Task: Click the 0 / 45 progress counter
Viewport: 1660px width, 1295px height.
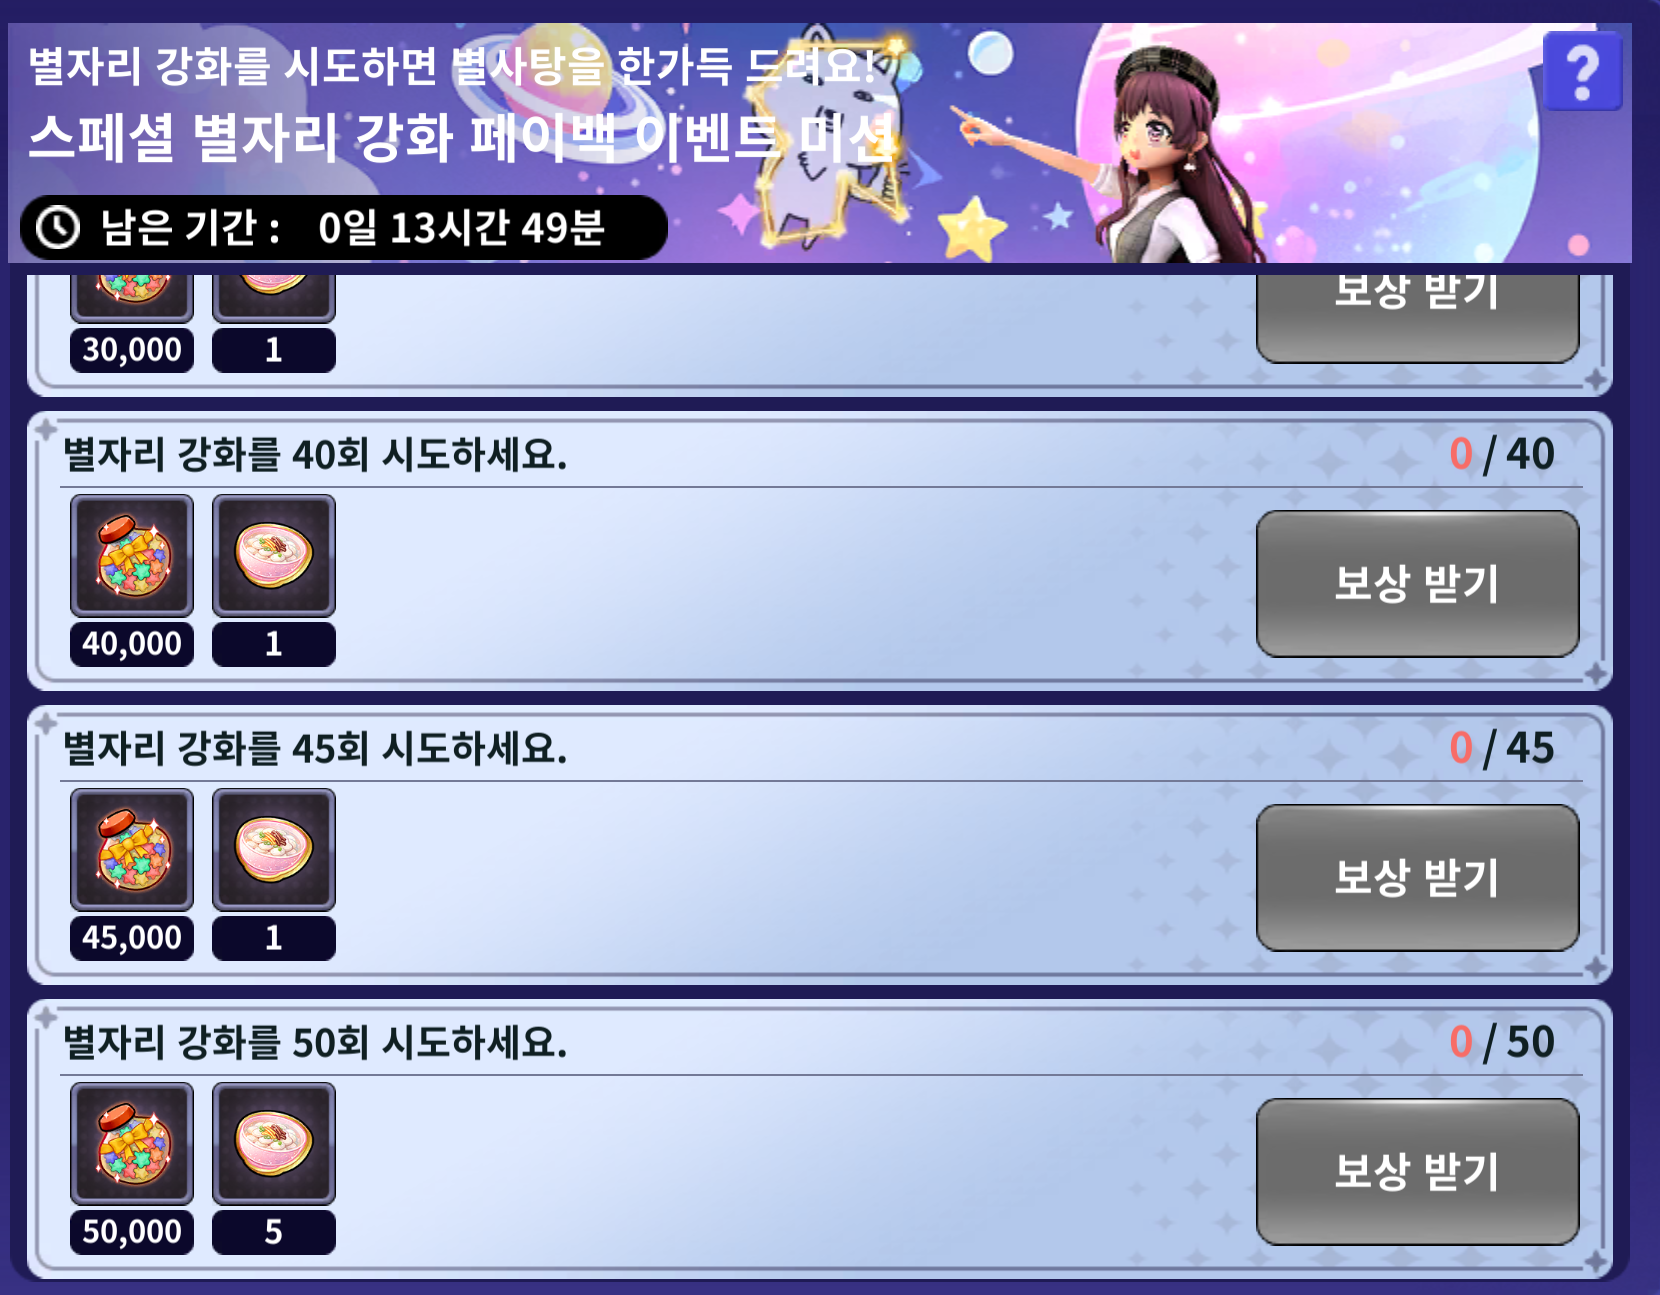Action: pos(1502,748)
